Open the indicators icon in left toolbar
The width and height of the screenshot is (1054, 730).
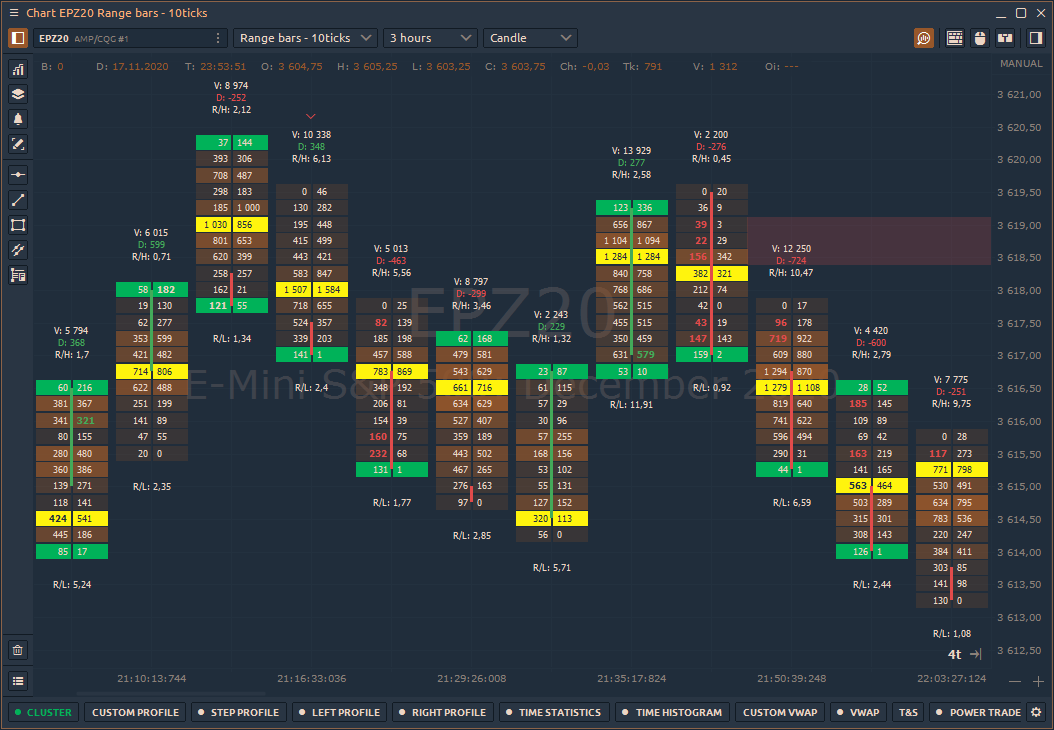pyautogui.click(x=18, y=70)
